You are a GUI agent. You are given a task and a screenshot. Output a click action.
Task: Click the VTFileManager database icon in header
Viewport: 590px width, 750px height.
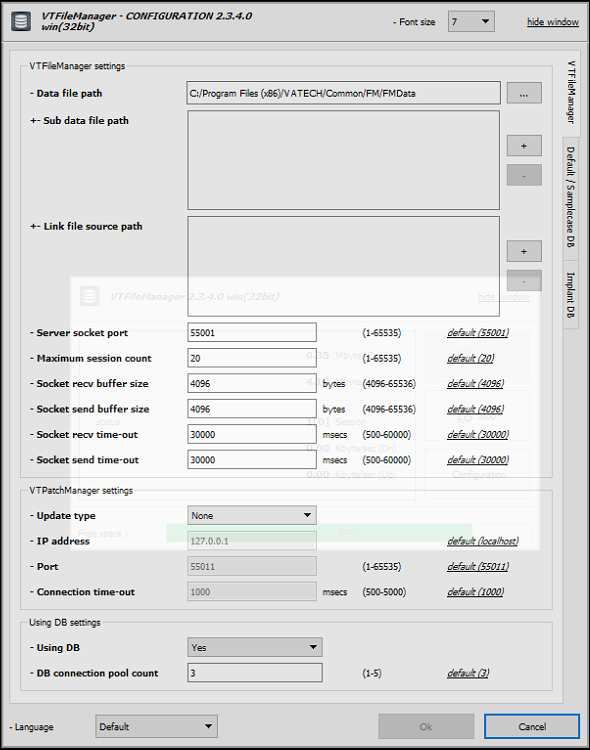pyautogui.click(x=21, y=22)
